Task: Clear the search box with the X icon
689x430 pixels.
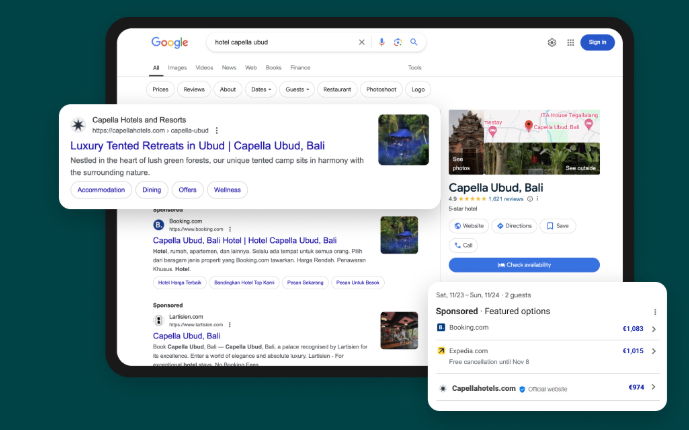Action: (362, 42)
